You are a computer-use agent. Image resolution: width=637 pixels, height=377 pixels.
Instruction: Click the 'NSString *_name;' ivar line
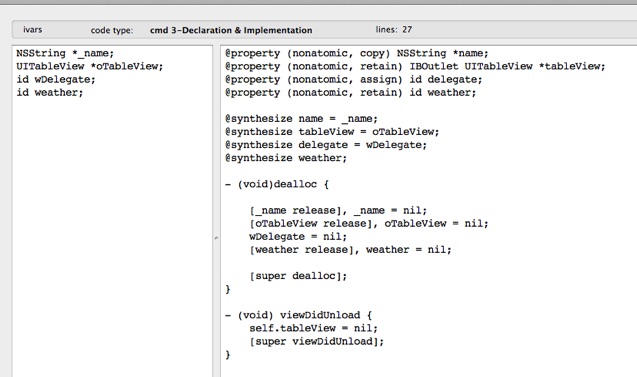pos(65,53)
